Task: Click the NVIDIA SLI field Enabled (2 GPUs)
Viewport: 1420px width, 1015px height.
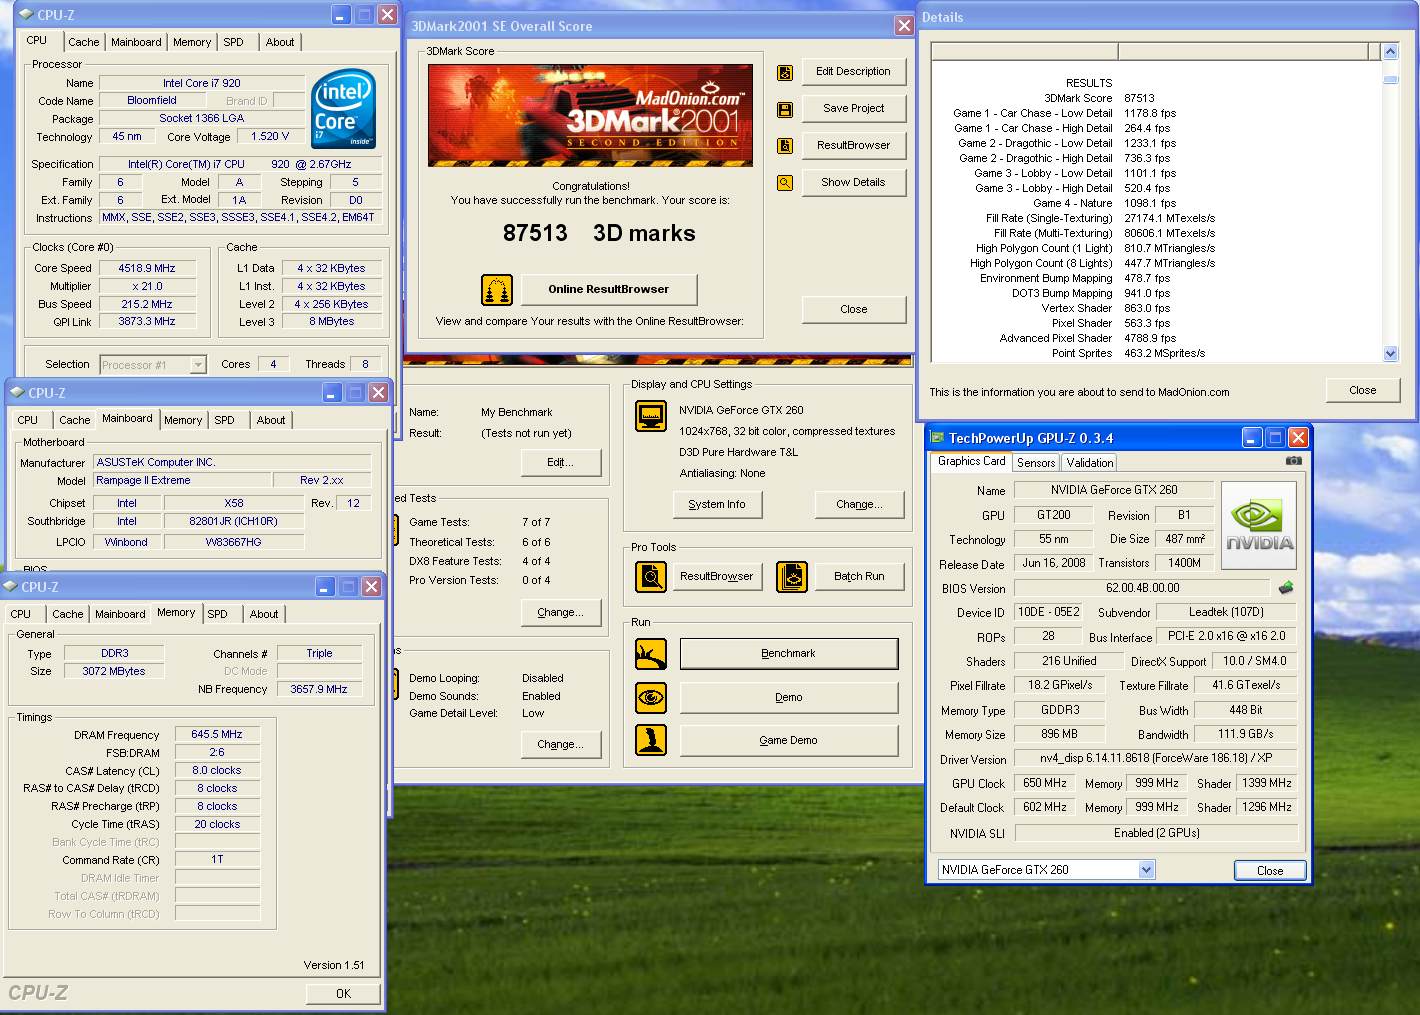Action: 1156,833
